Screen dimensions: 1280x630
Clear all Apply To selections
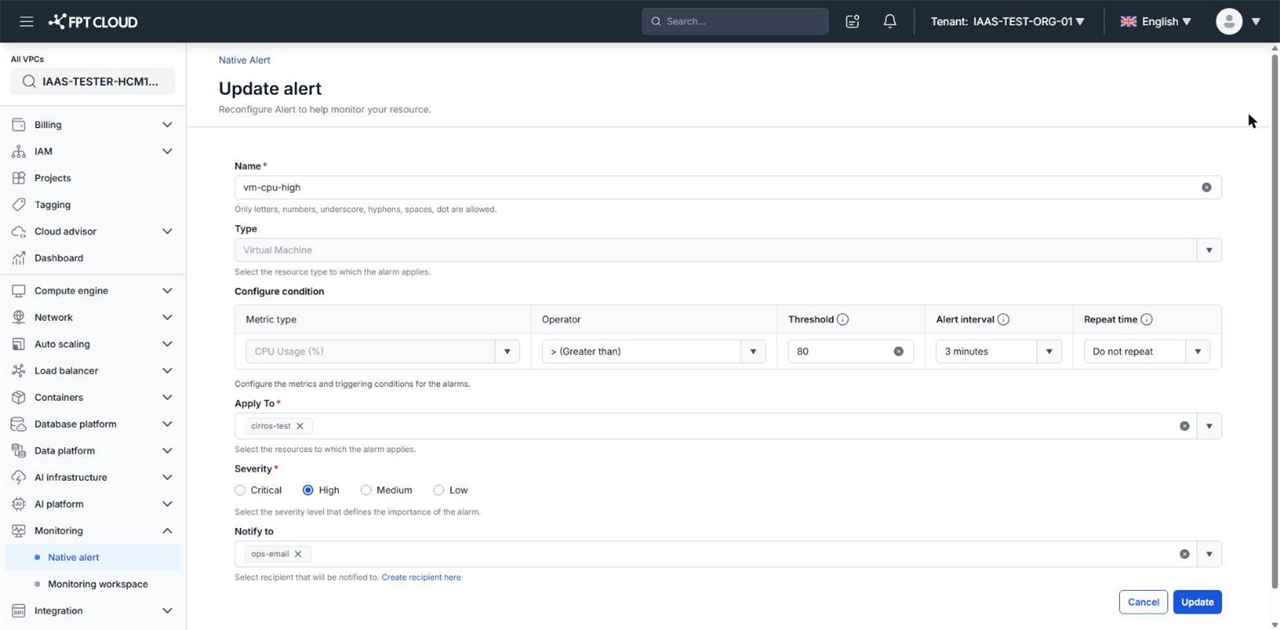pos(1184,426)
